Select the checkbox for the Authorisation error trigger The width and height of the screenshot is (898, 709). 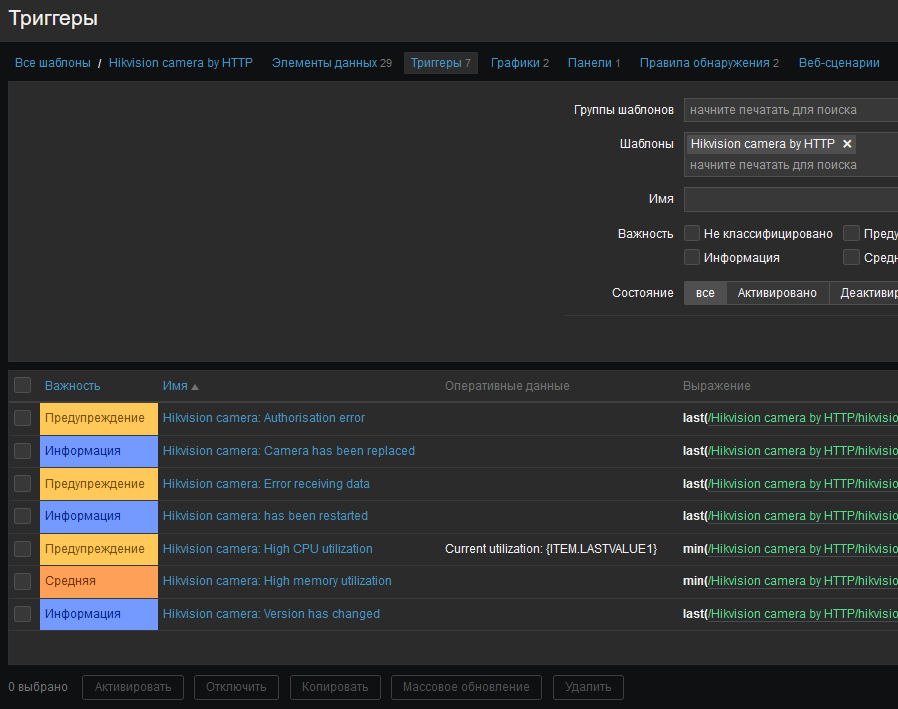23,418
